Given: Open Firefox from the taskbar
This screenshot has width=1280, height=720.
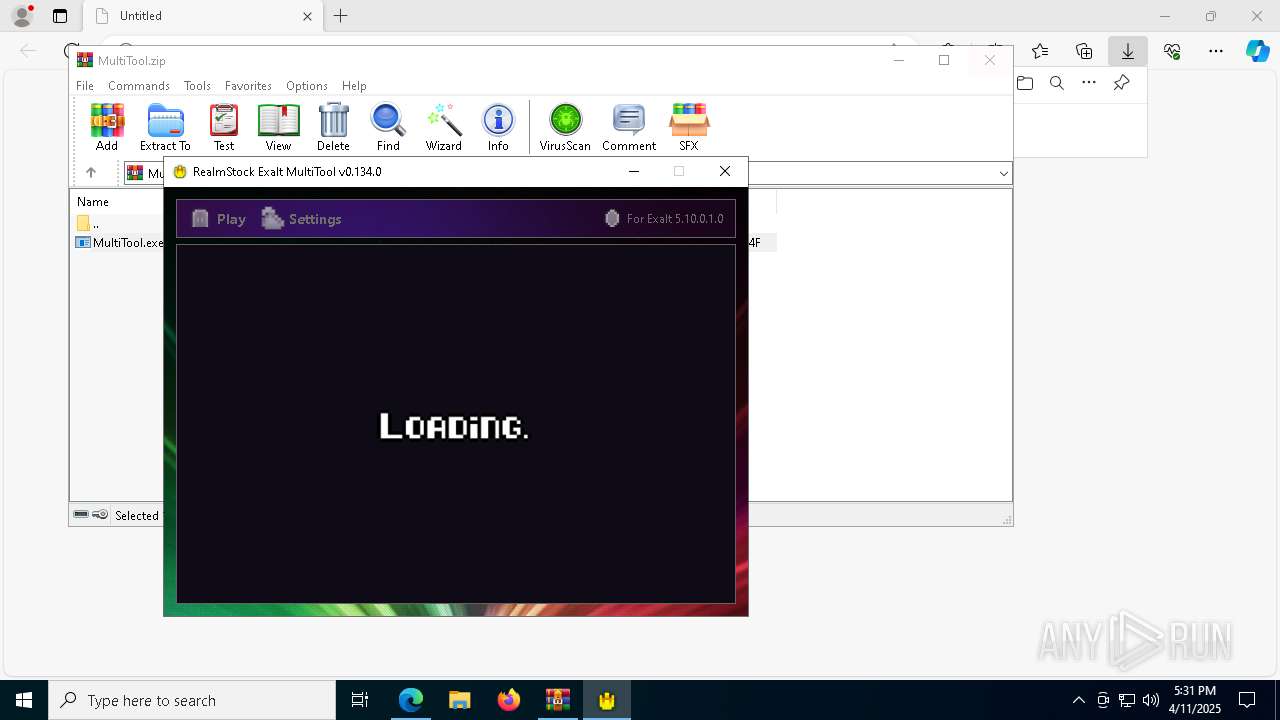Looking at the screenshot, I should 508,700.
